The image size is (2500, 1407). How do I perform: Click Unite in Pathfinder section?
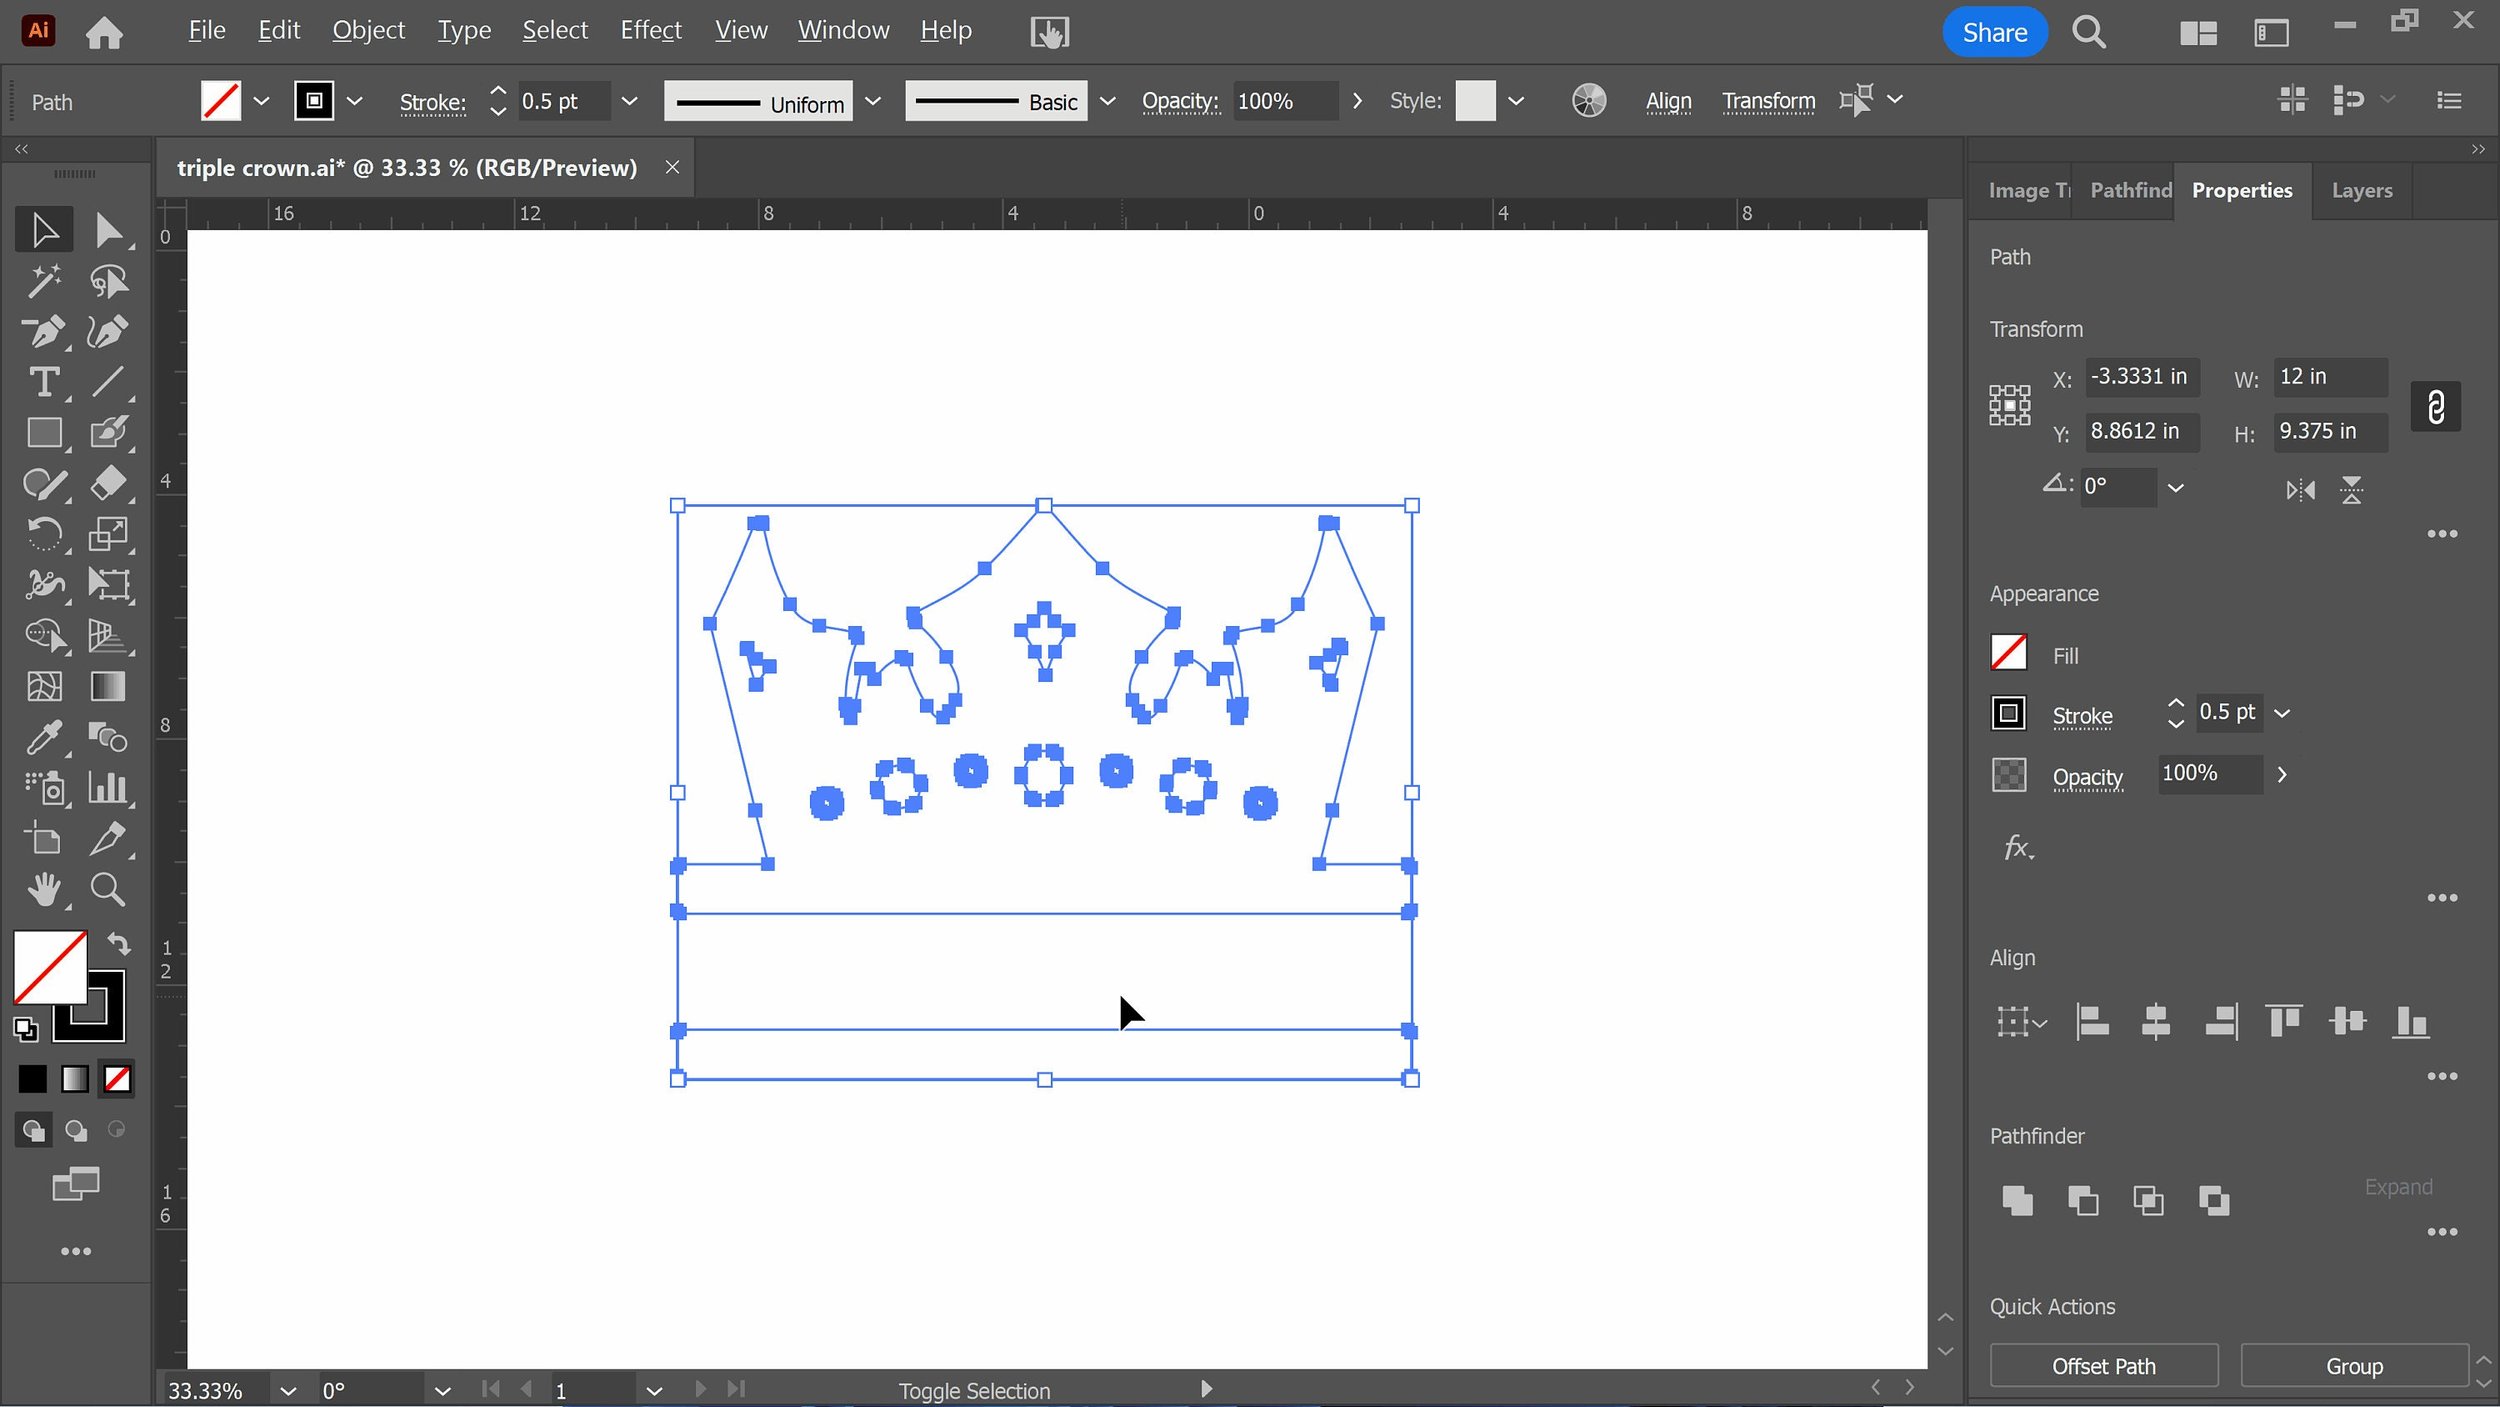pos(2017,1200)
